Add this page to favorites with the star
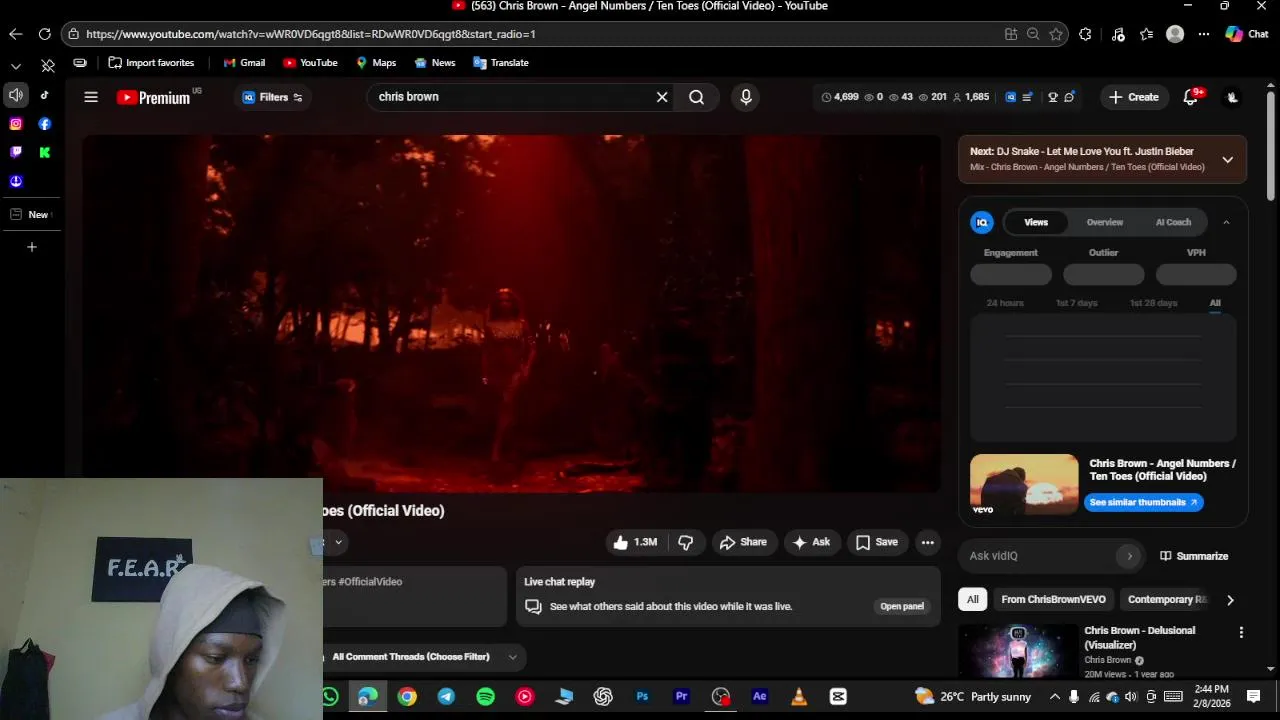Screen dimensions: 1280x720 1056,34
